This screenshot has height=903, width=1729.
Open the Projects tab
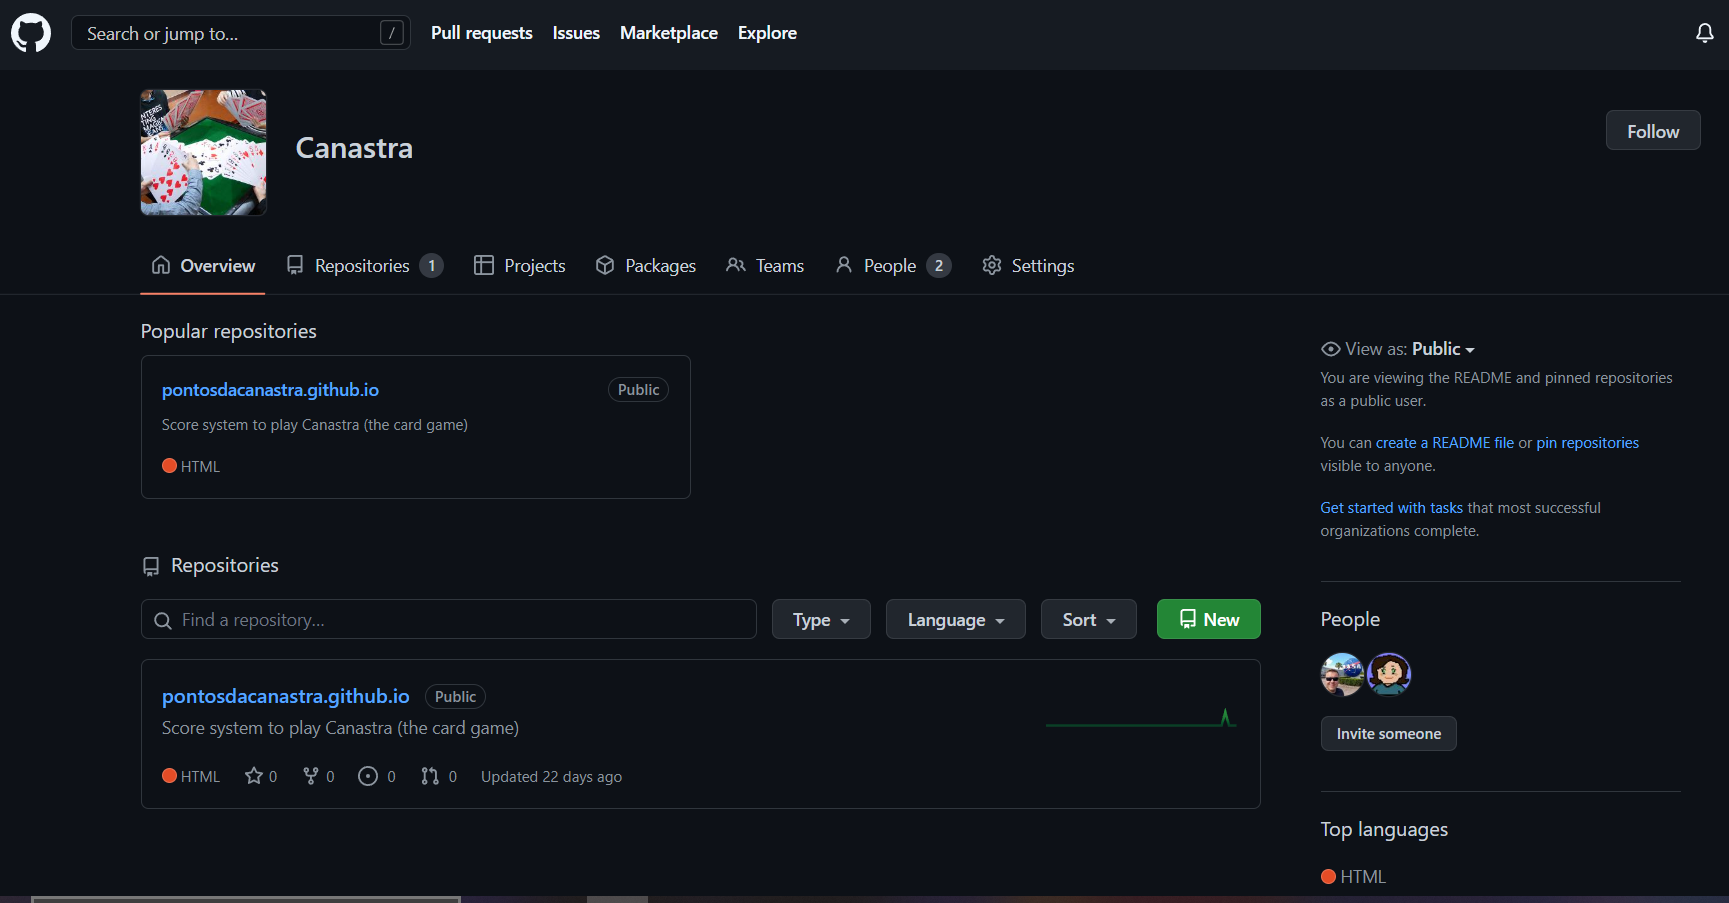[x=520, y=266]
